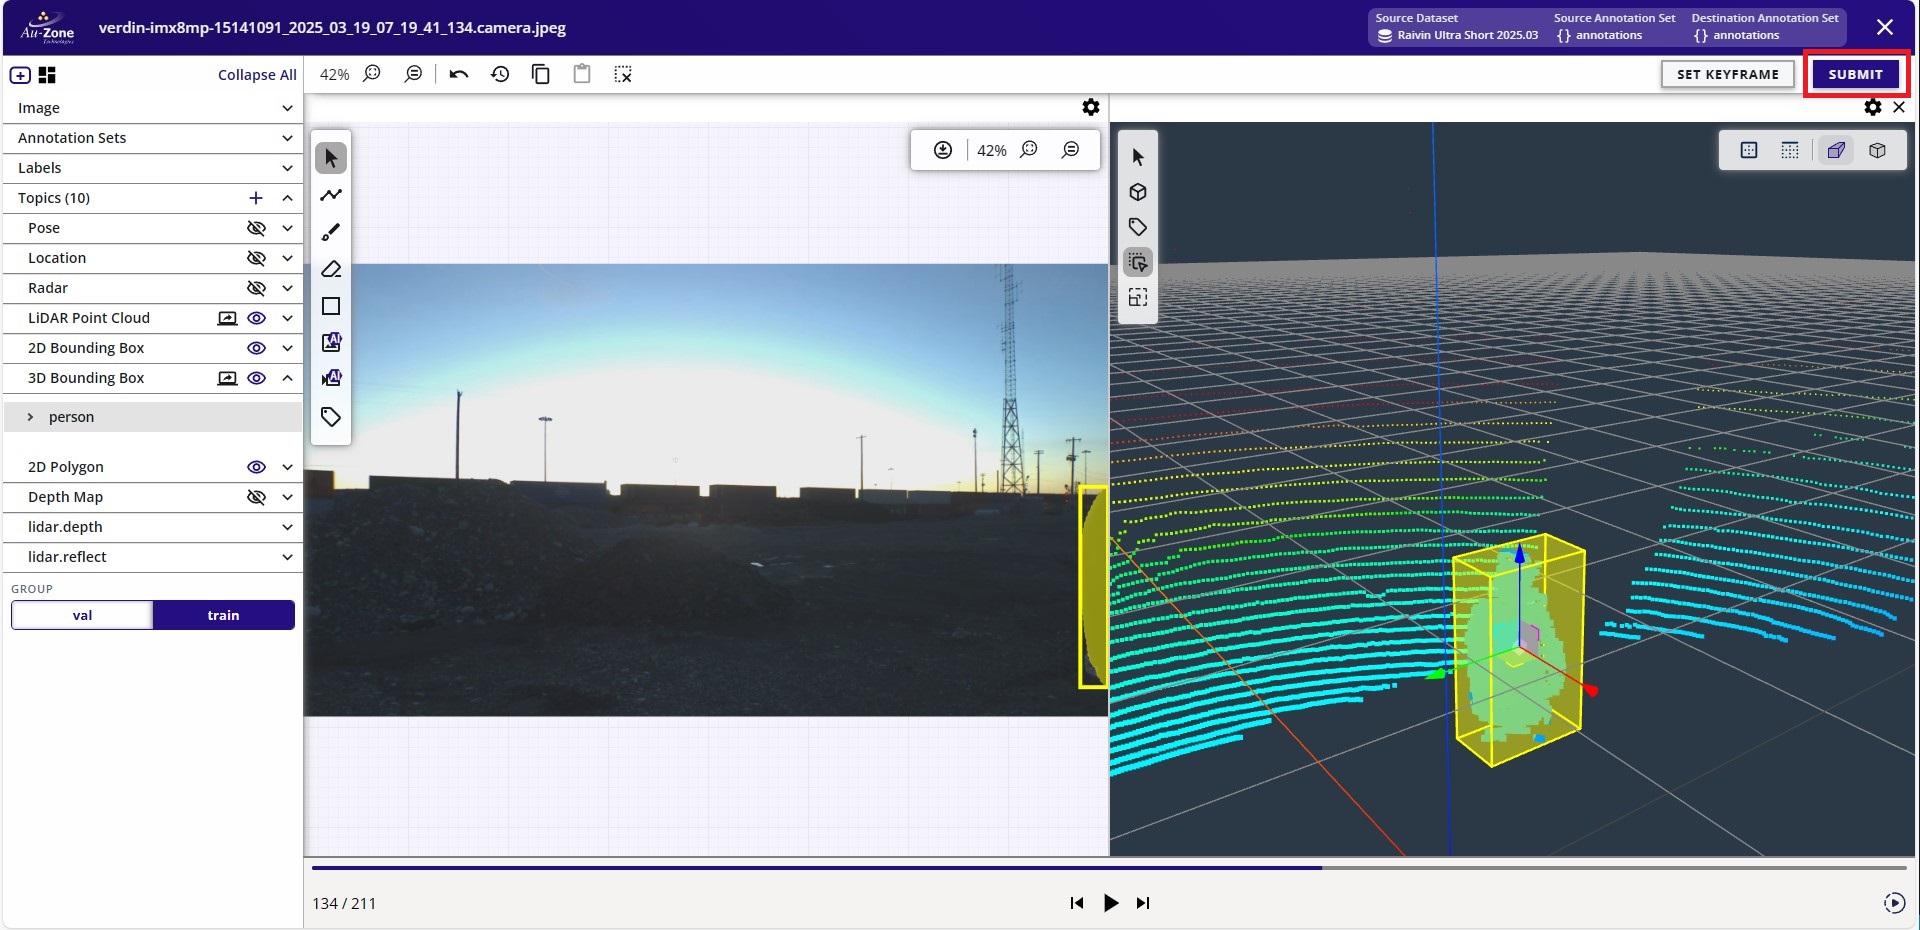Click the fit-to-selection tool in 3D toolbar
1920x930 pixels.
coord(1138,297)
